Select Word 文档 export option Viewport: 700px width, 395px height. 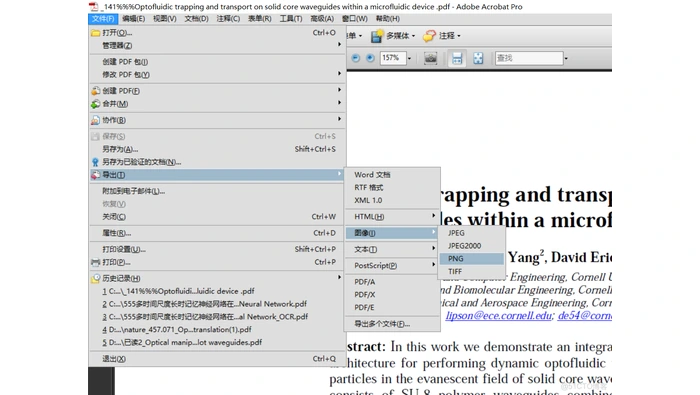(x=392, y=175)
